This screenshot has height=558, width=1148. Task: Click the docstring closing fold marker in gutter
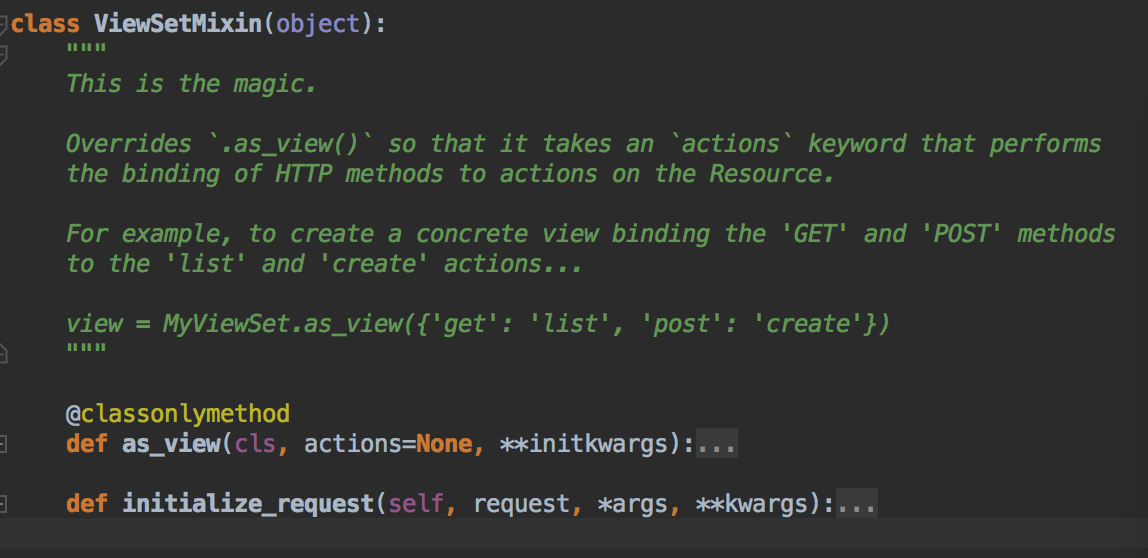pyautogui.click(x=3, y=354)
